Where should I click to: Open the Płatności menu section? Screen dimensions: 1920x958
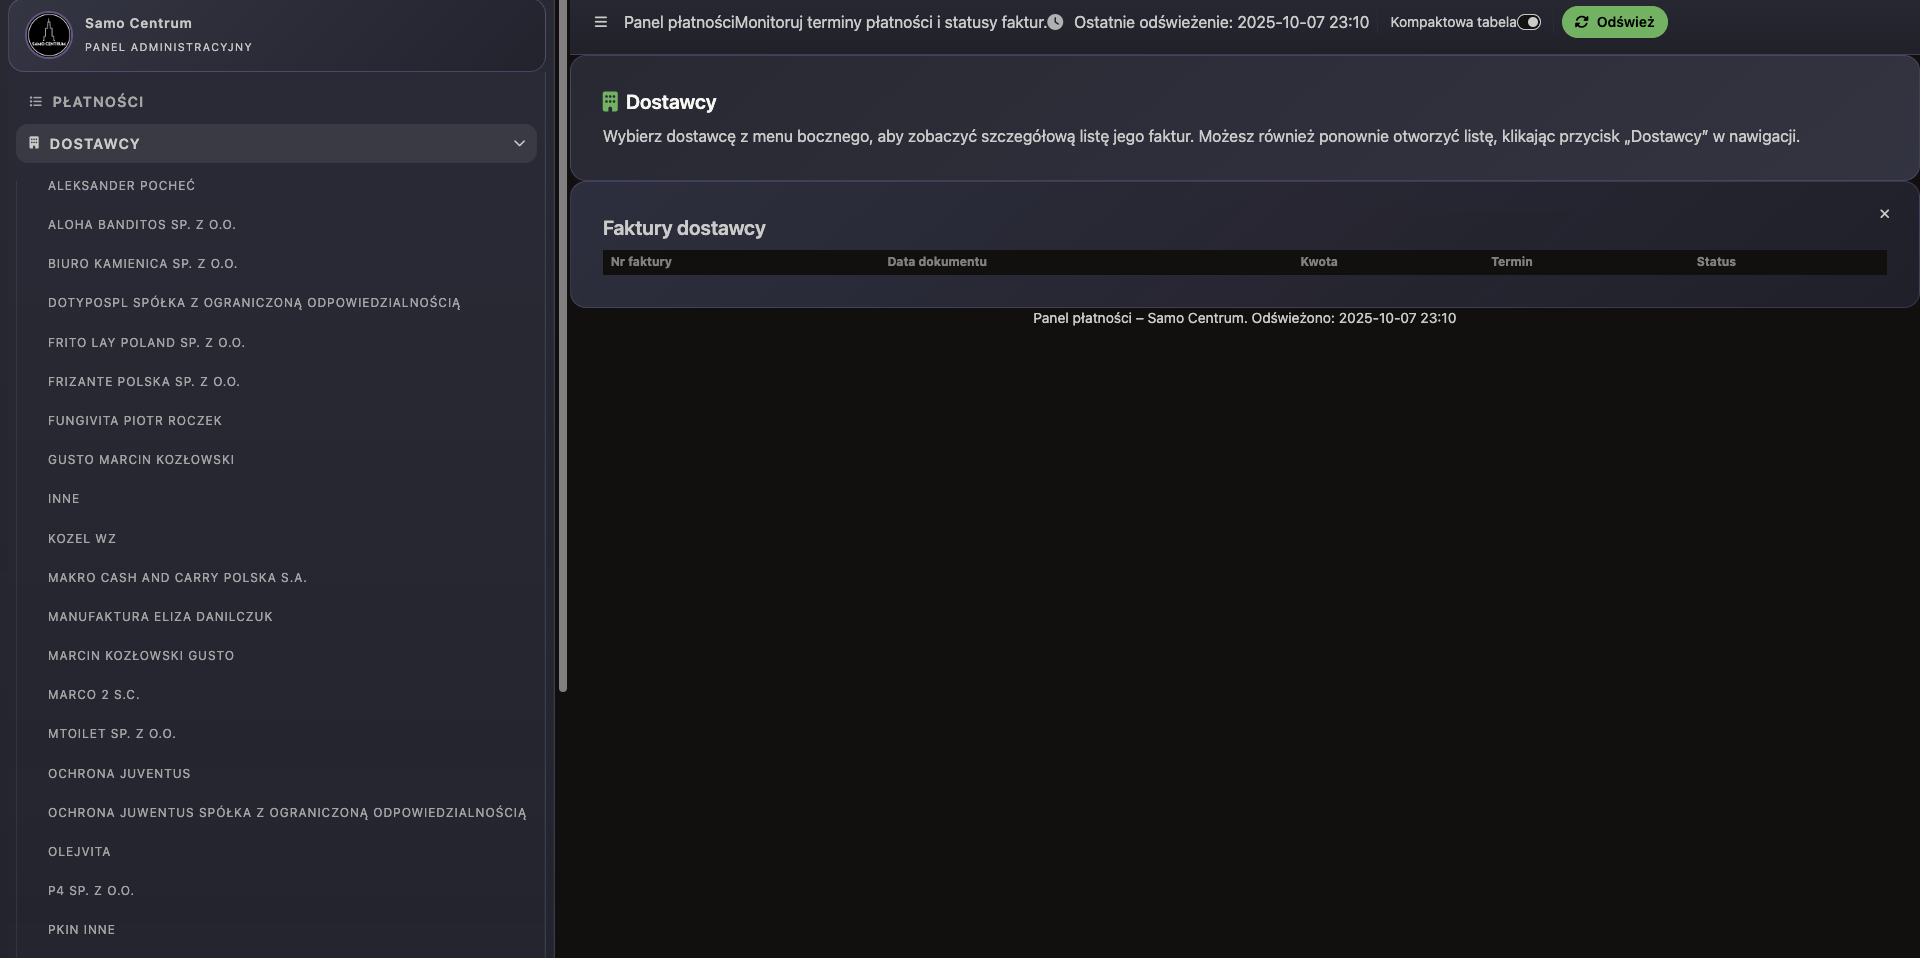(98, 102)
